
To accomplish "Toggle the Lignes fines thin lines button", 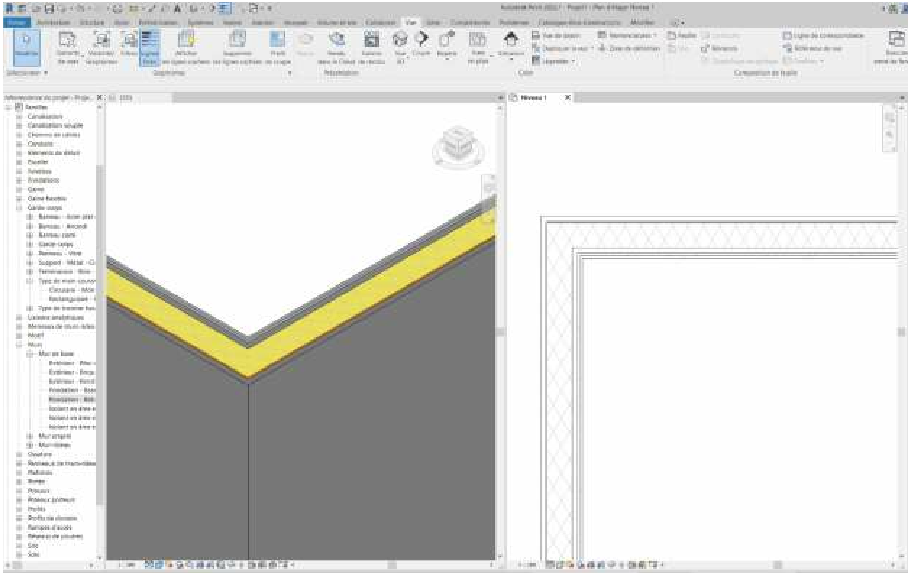I will click(149, 47).
